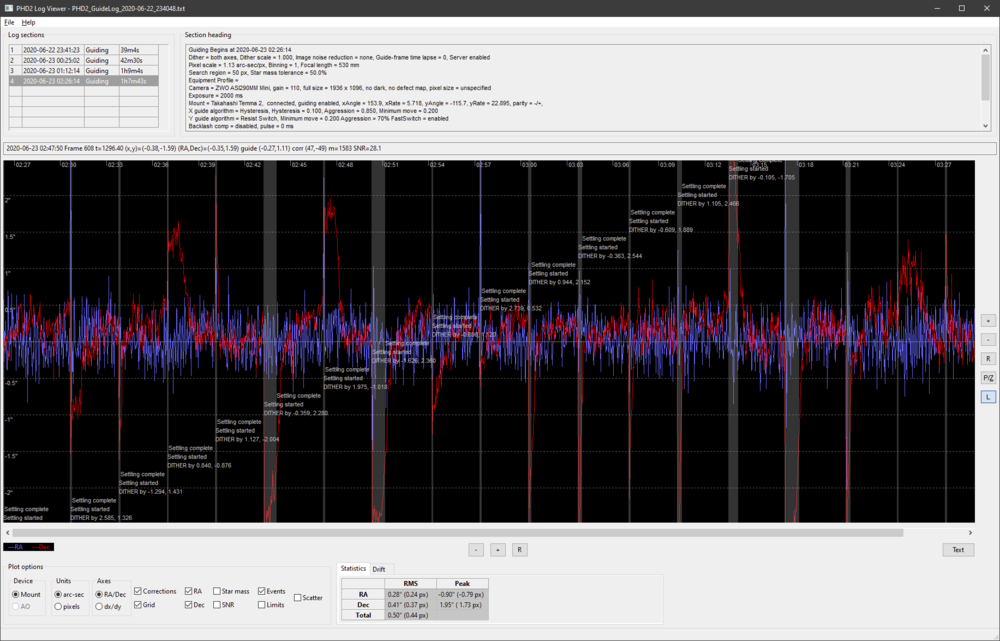Screen dimensions: 1000x641
Task: Toggle the L lock button
Action: coord(988,397)
